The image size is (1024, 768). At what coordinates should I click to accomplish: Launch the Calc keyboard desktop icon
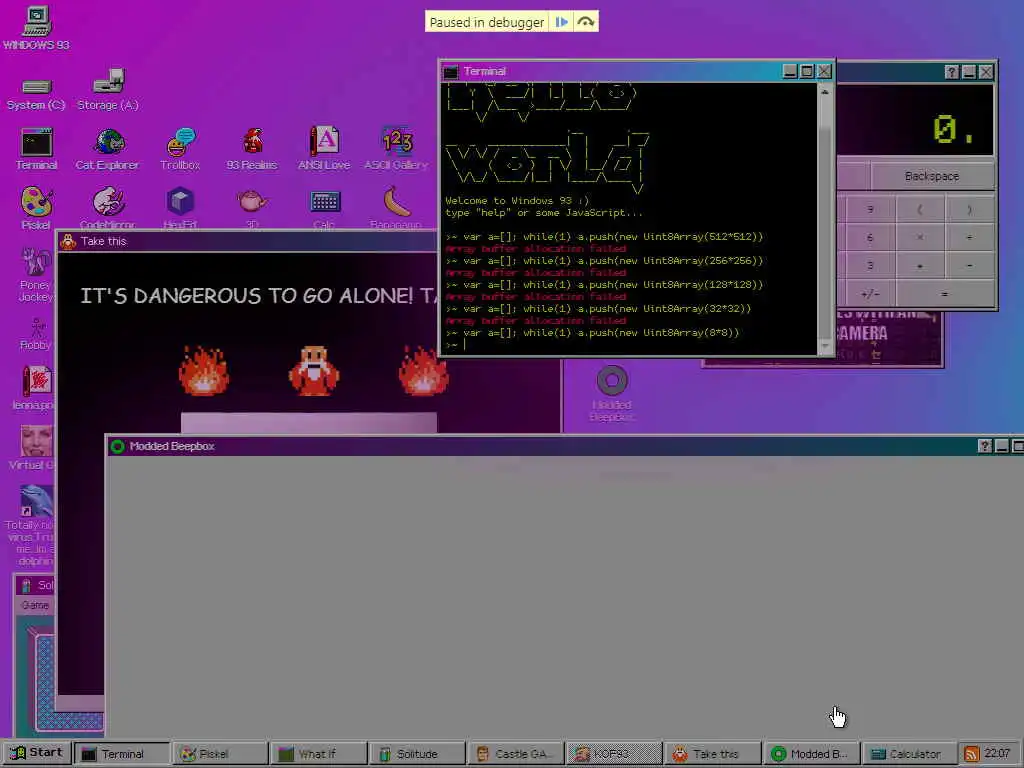click(x=325, y=208)
